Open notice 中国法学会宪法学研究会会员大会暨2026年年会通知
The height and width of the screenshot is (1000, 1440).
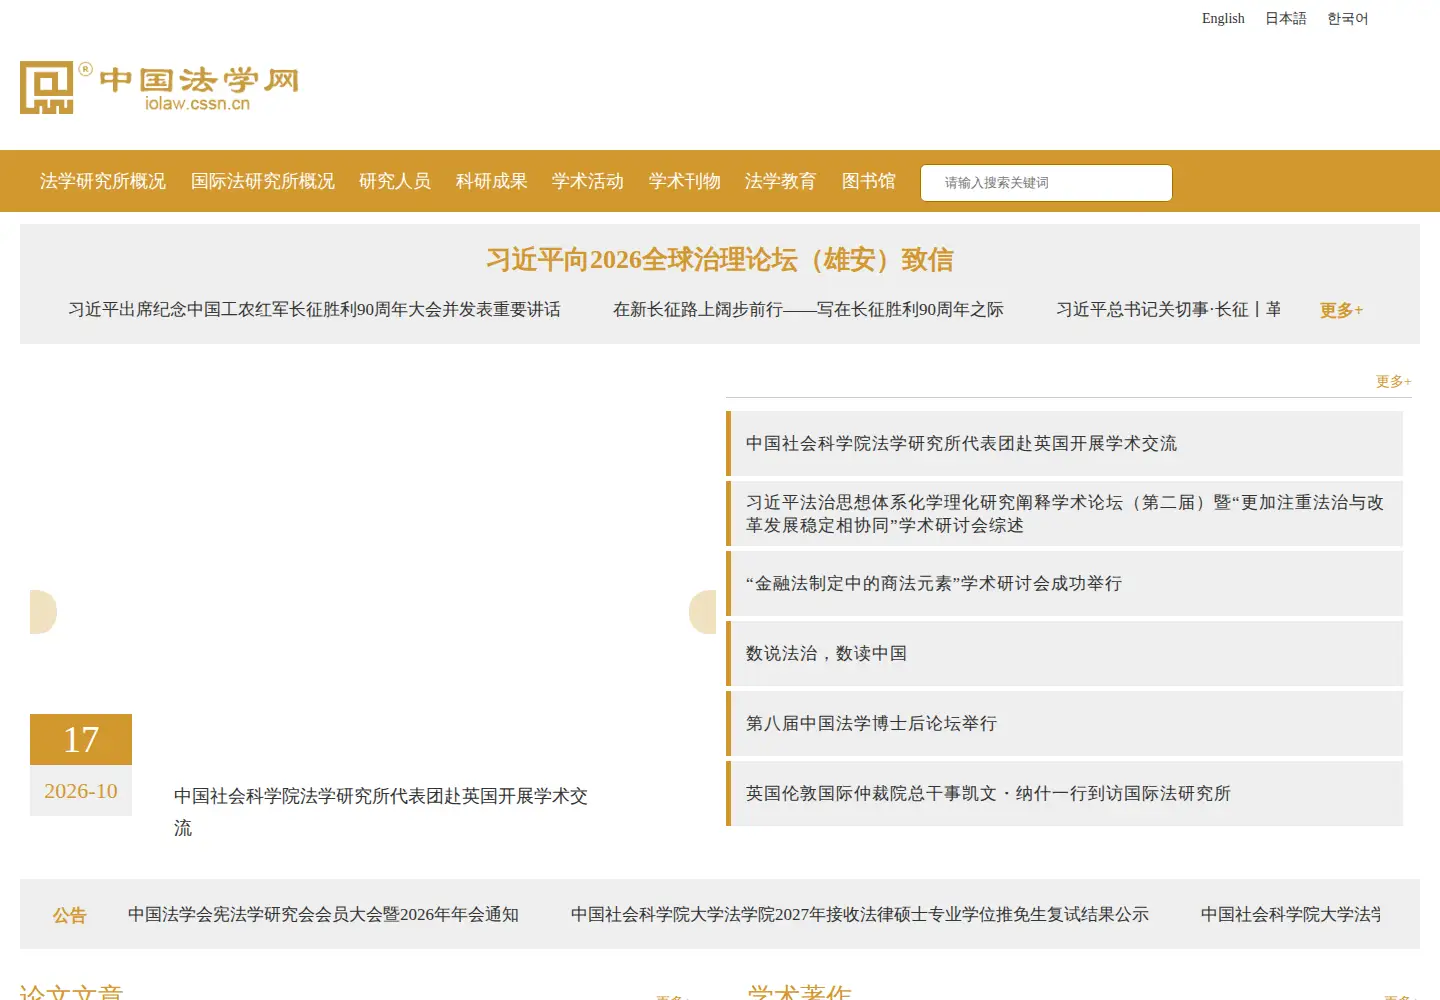323,914
